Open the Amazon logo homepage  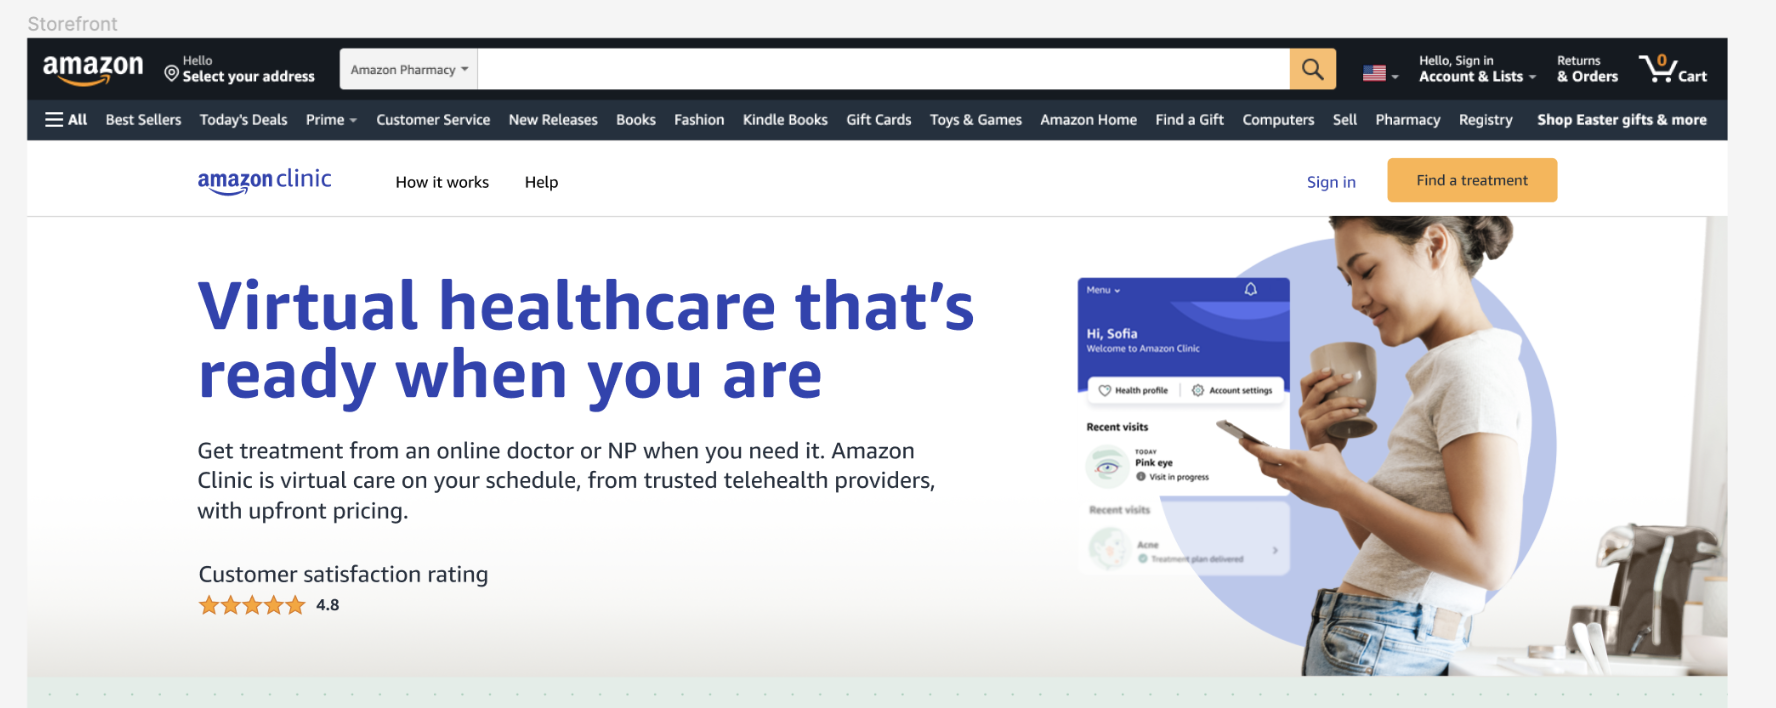click(93, 69)
